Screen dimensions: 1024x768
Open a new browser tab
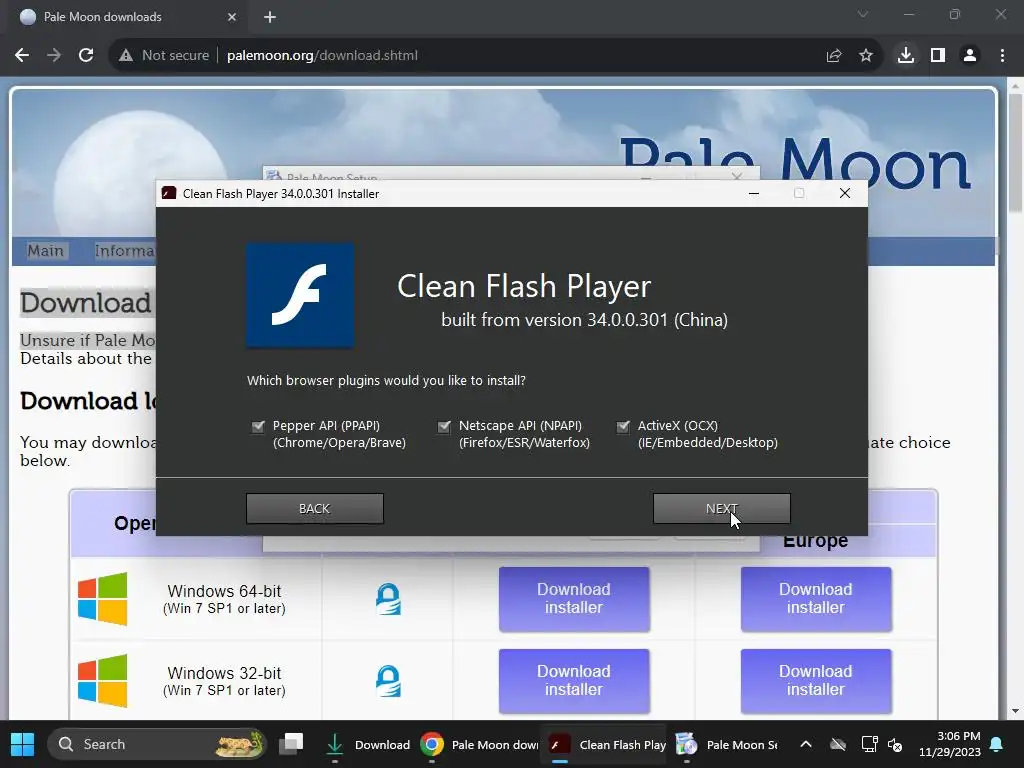270,17
